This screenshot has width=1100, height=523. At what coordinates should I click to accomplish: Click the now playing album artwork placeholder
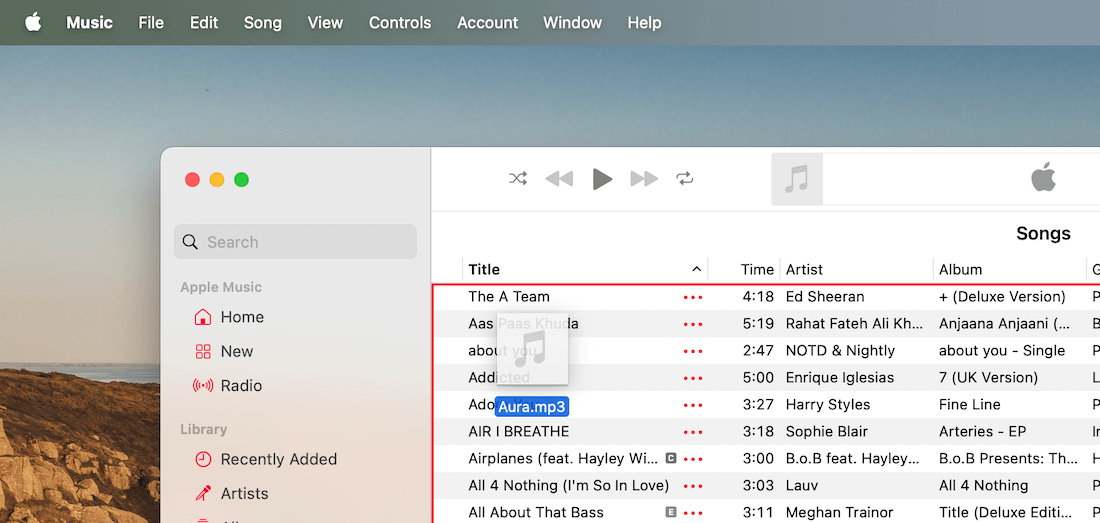(x=797, y=179)
